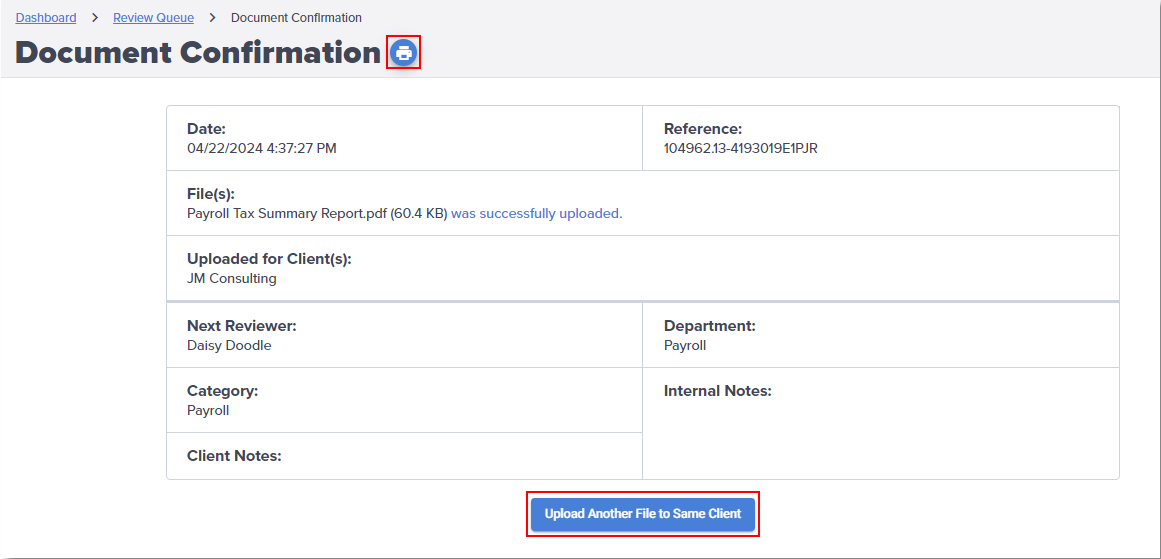This screenshot has width=1161, height=559.
Task: Click the Payroll value under Category
Action: (208, 411)
